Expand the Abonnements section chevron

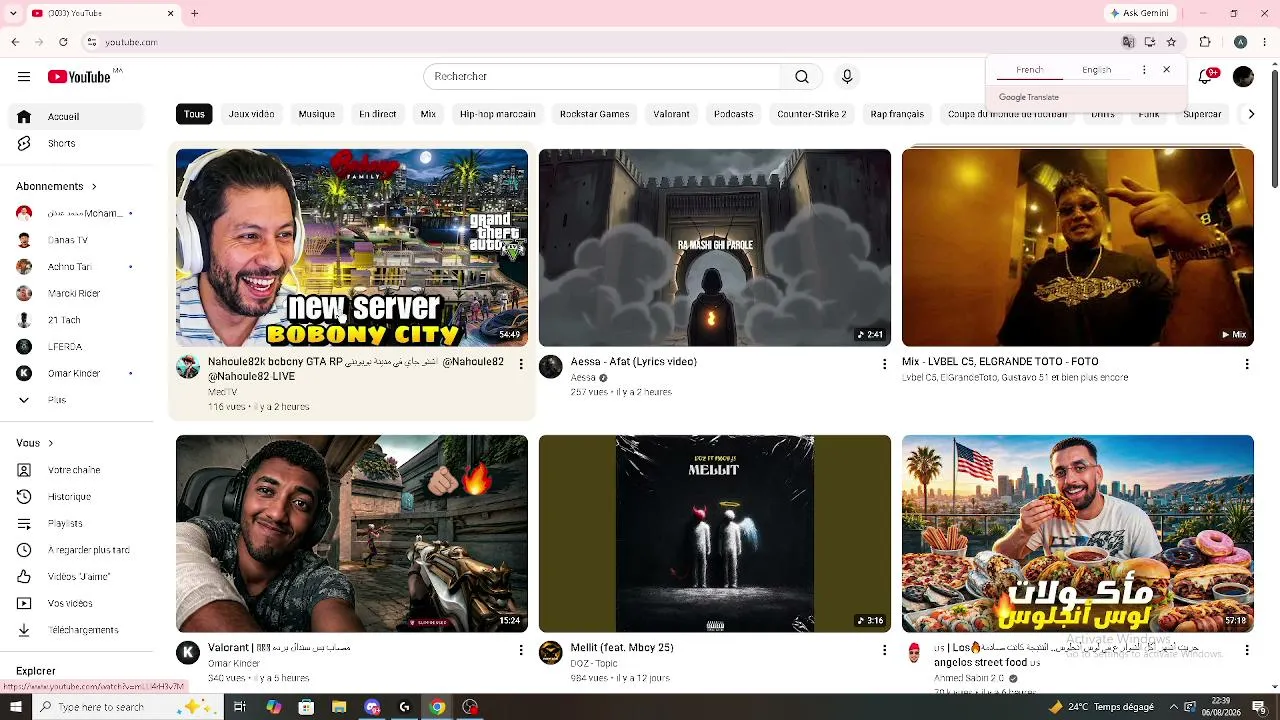pos(94,187)
